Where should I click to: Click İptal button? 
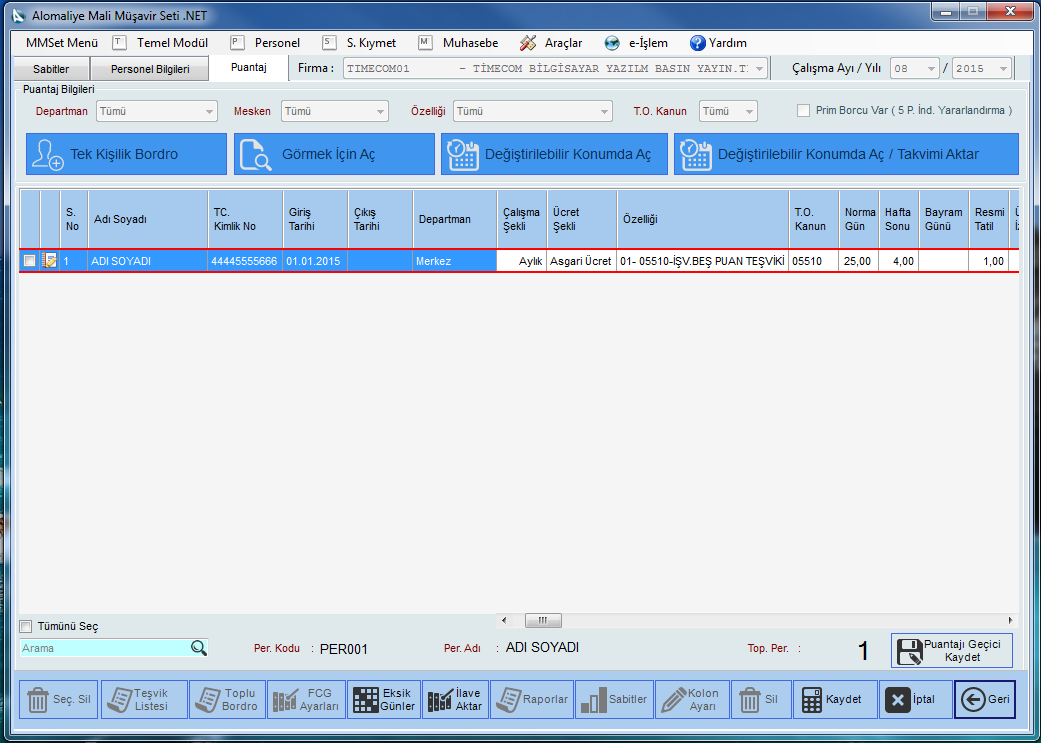click(916, 699)
